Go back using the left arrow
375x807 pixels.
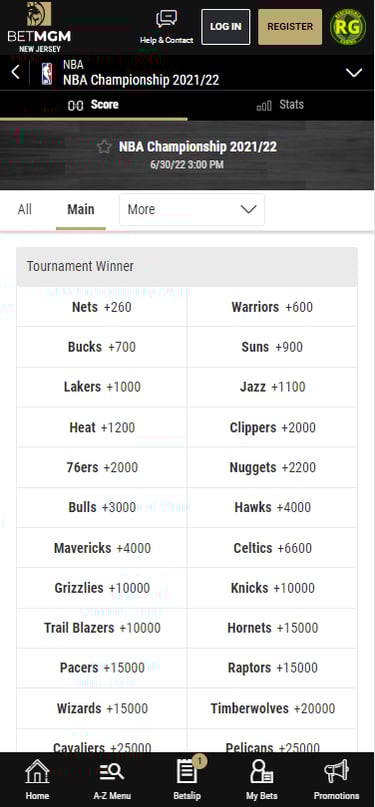(x=16, y=73)
